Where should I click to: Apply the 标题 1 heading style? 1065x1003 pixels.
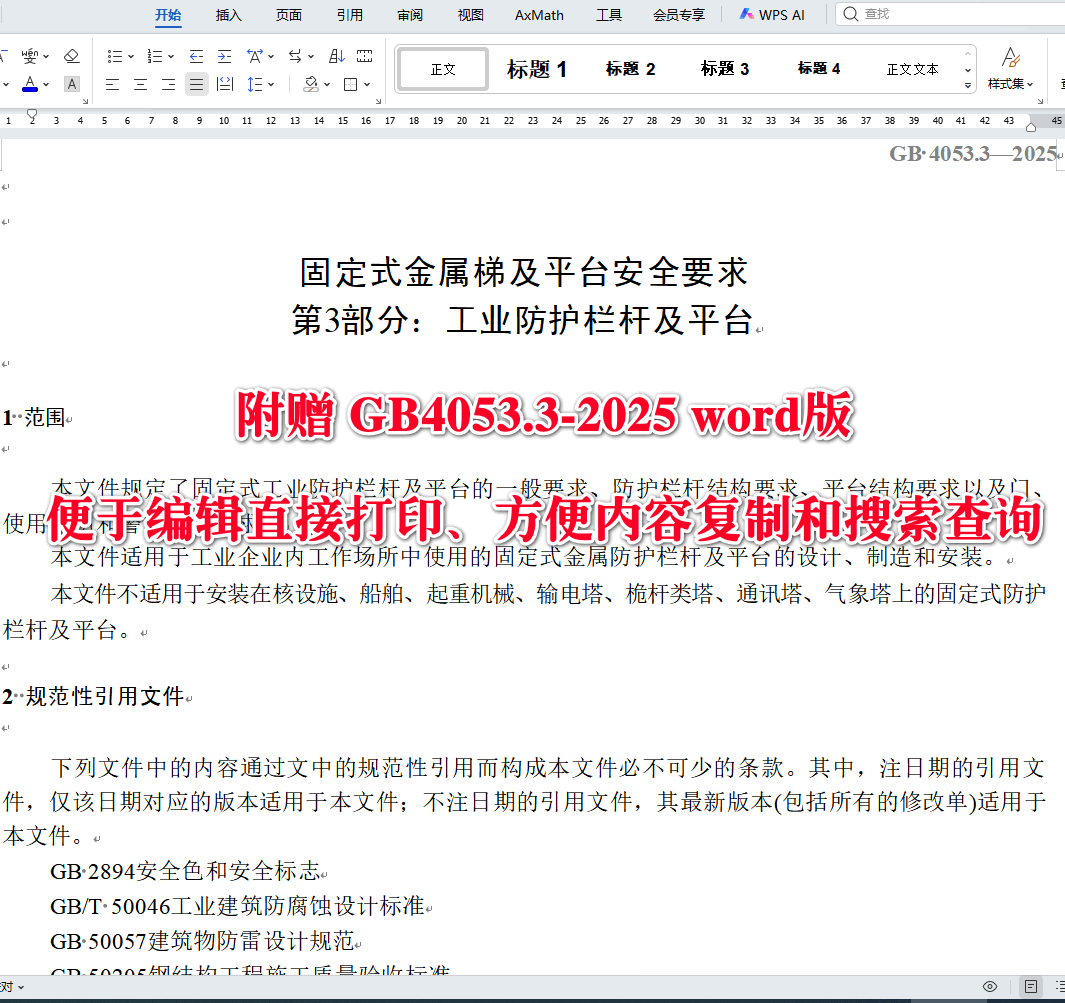[x=537, y=68]
